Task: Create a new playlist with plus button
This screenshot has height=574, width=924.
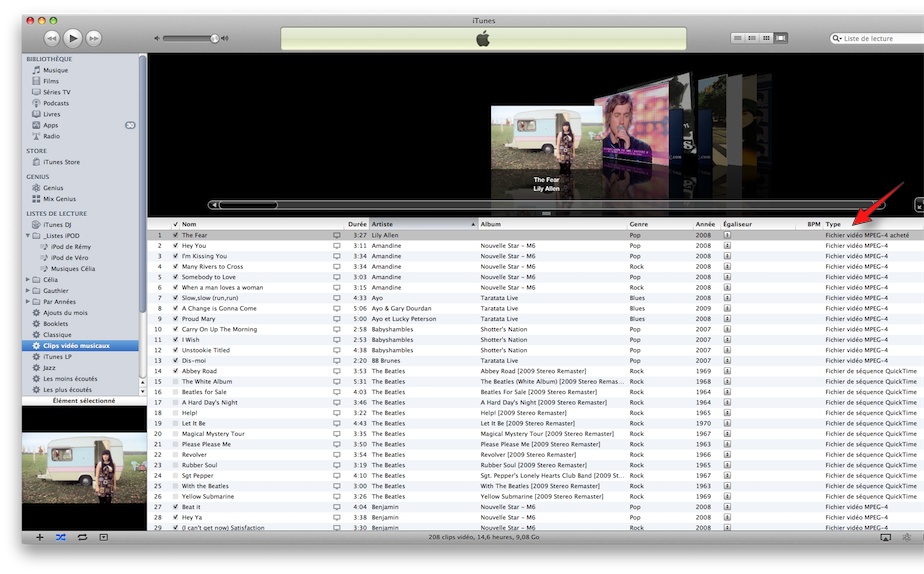Action: click(x=40, y=538)
